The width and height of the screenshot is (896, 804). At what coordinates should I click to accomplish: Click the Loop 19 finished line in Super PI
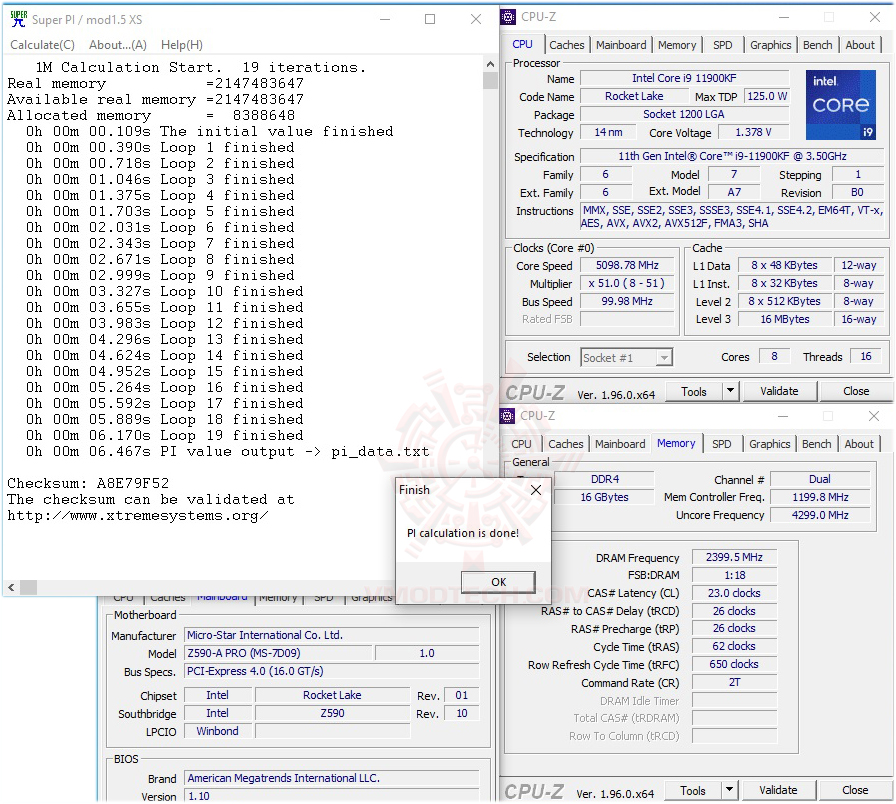165,435
